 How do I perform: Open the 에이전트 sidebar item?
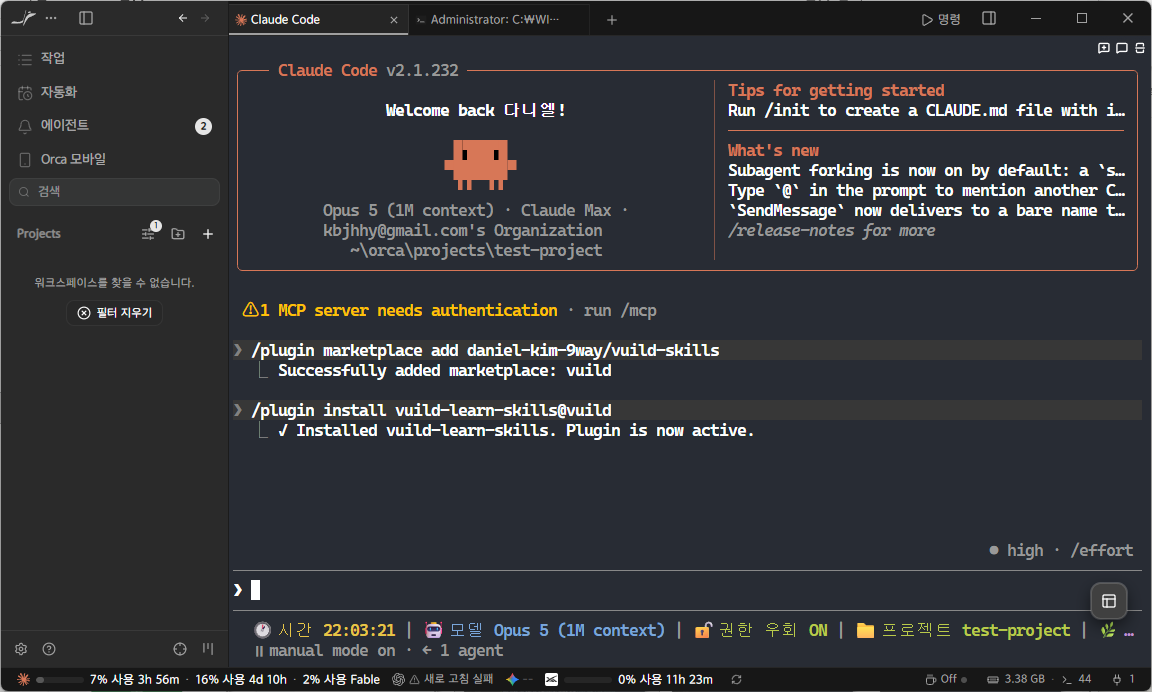point(114,126)
